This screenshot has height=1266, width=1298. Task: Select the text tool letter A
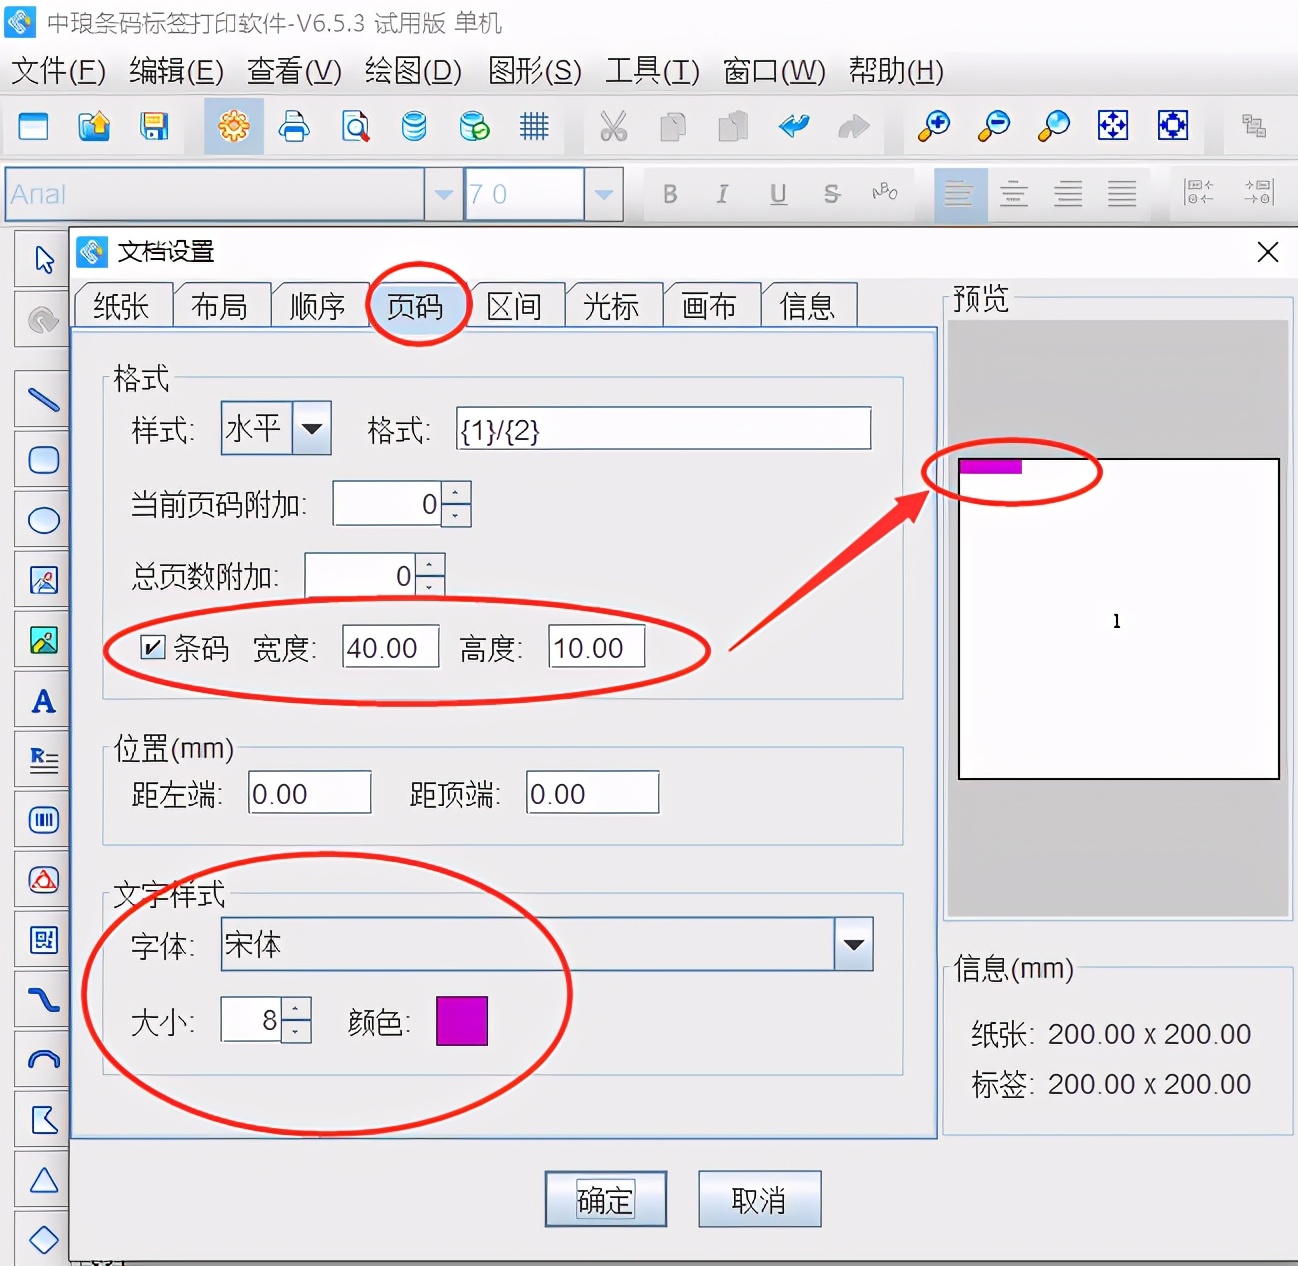43,700
